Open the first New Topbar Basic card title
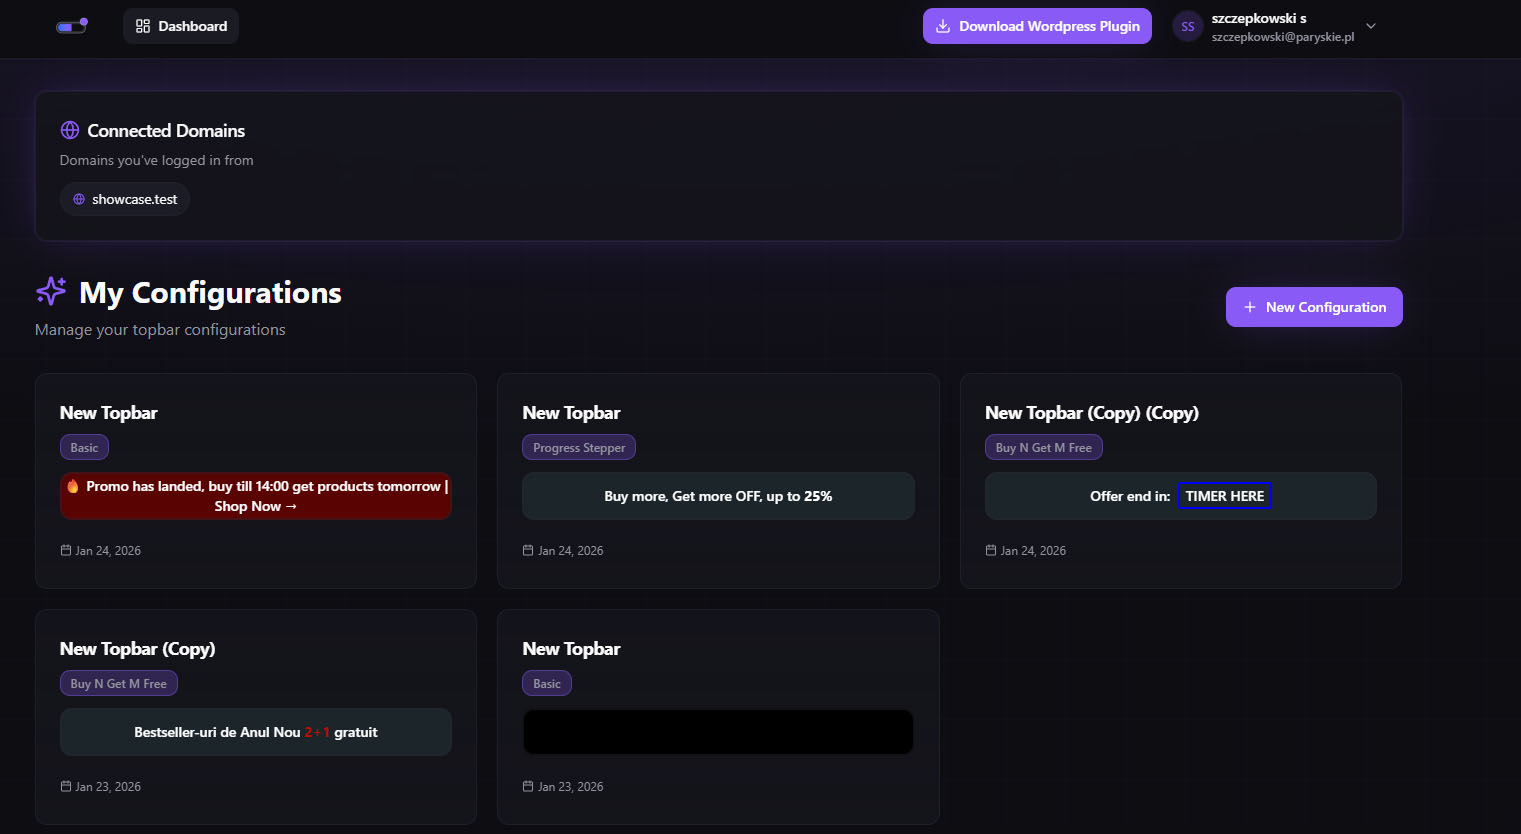Image resolution: width=1521 pixels, height=834 pixels. pos(109,413)
